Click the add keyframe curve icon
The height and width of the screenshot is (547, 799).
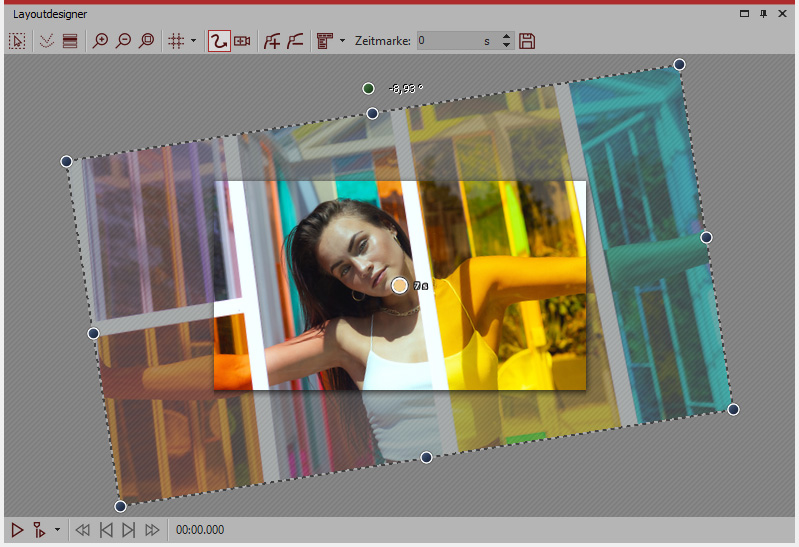coord(272,41)
